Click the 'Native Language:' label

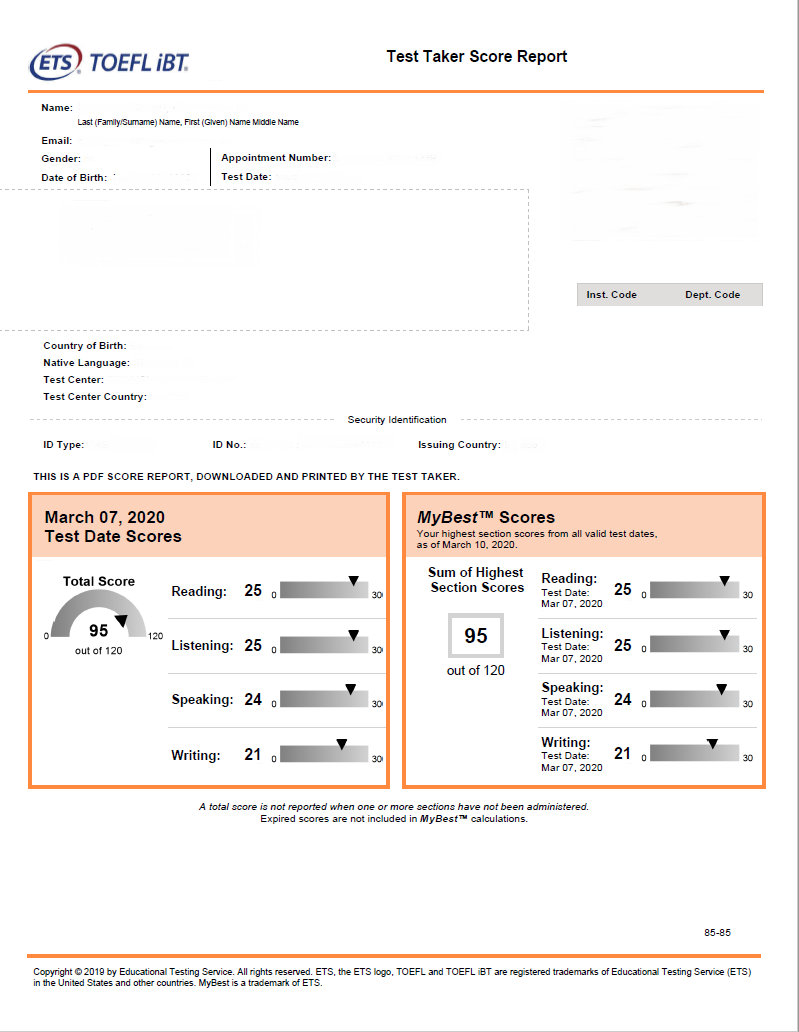point(86,363)
